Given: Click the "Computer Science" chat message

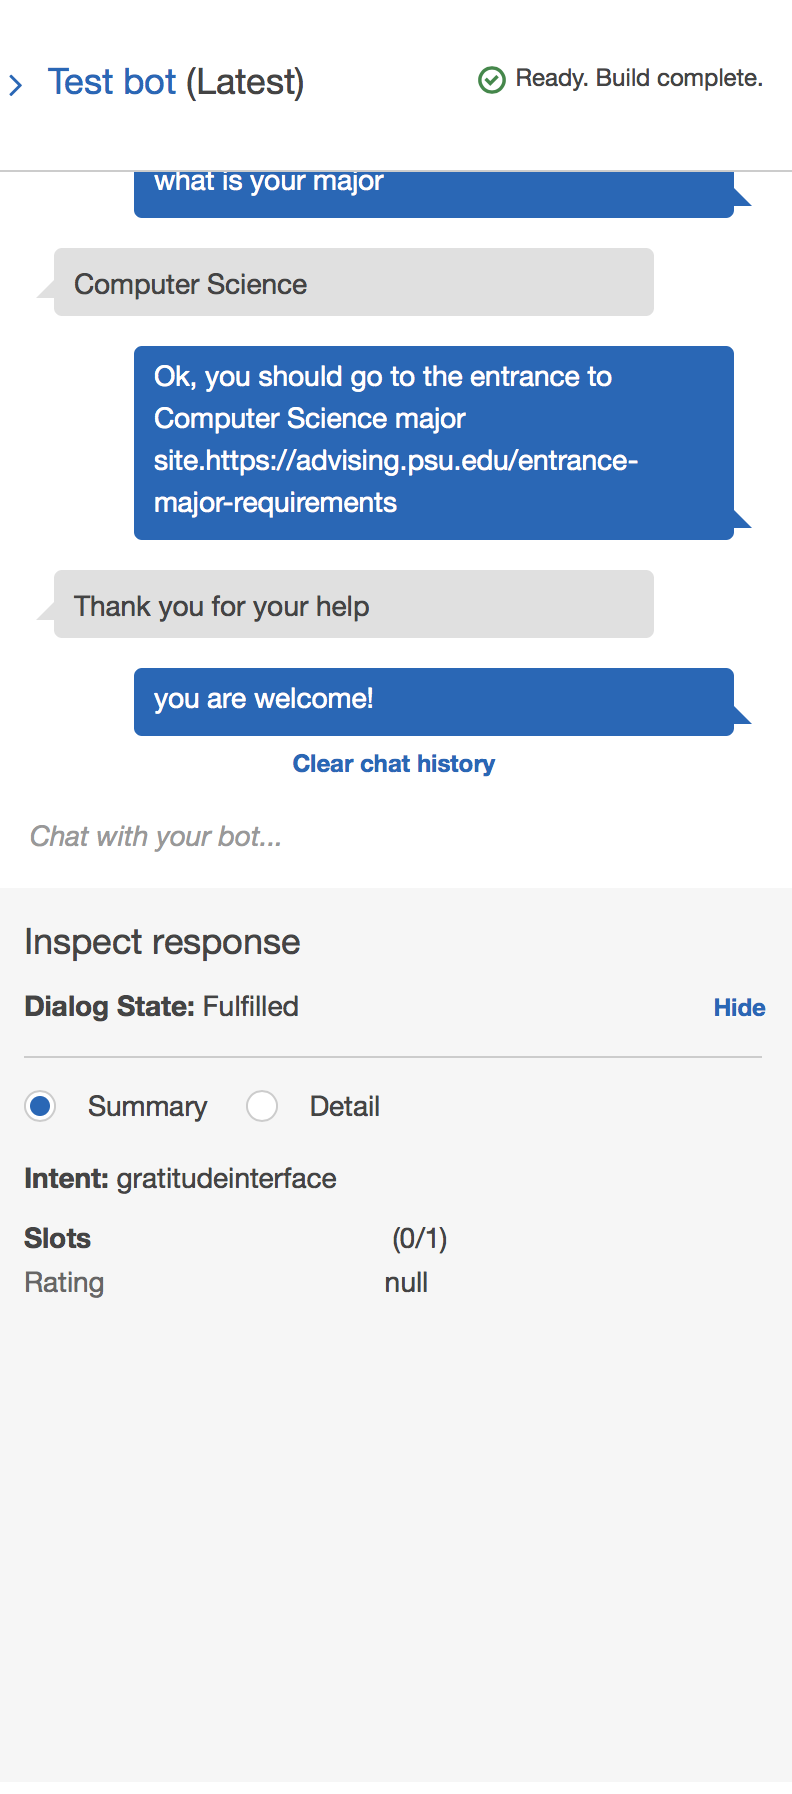Looking at the screenshot, I should (353, 283).
